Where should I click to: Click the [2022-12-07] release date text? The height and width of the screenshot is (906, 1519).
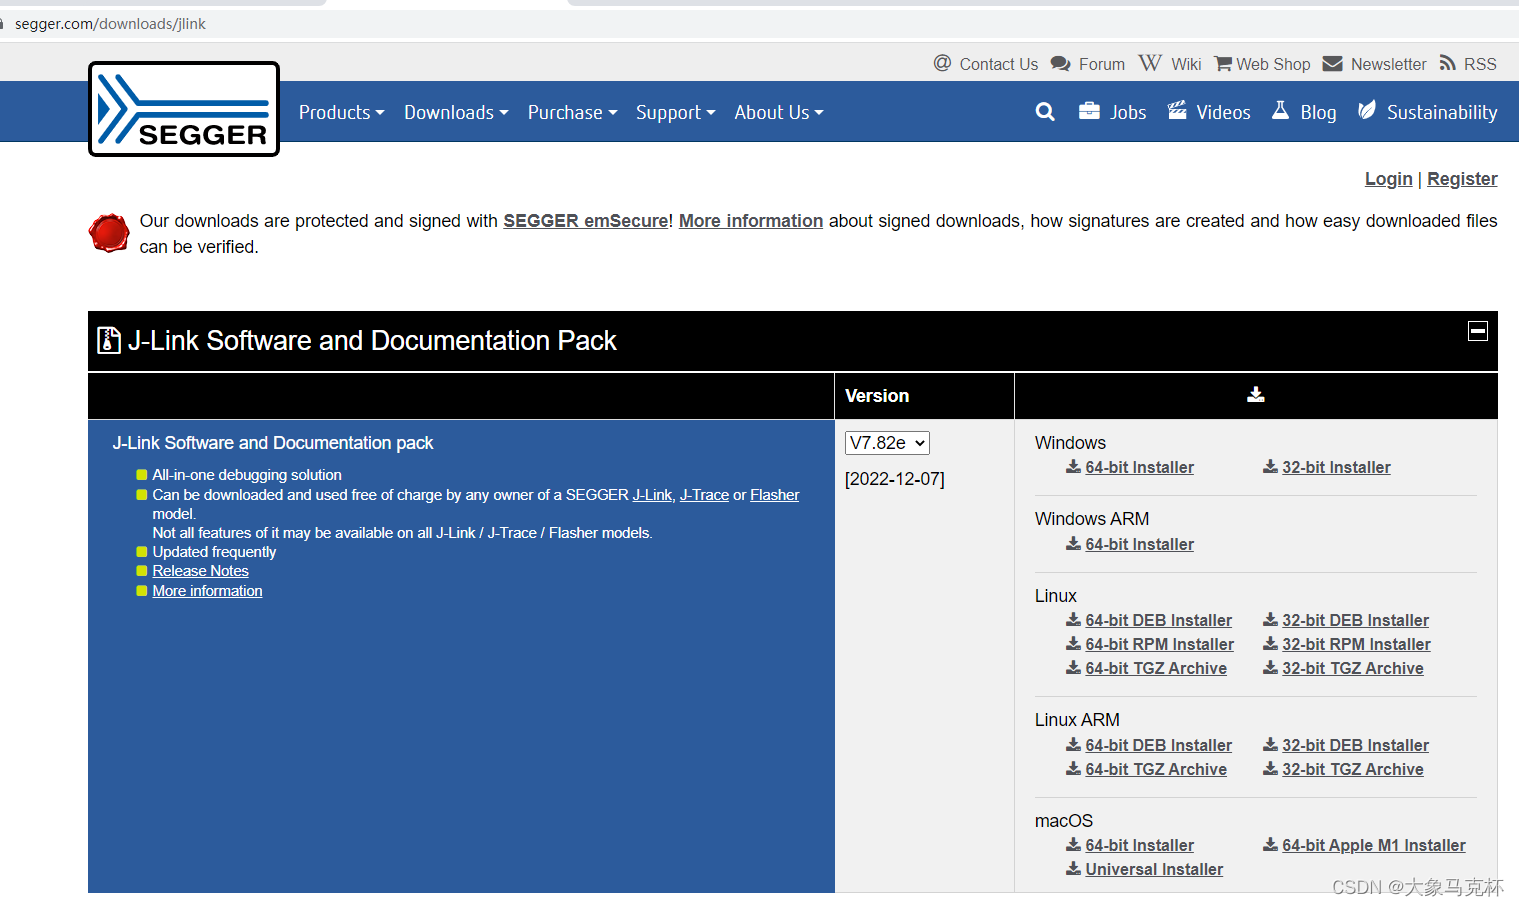[x=894, y=479]
